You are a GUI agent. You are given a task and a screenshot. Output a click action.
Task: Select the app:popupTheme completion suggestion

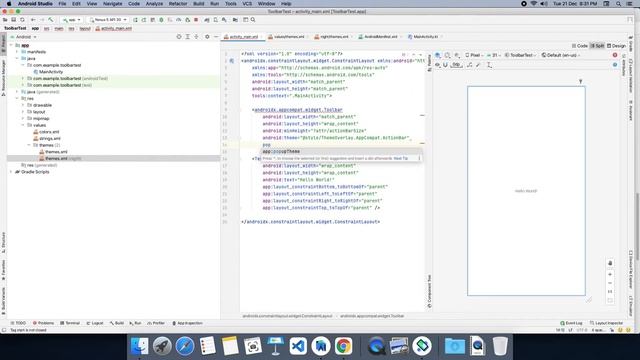point(341,151)
